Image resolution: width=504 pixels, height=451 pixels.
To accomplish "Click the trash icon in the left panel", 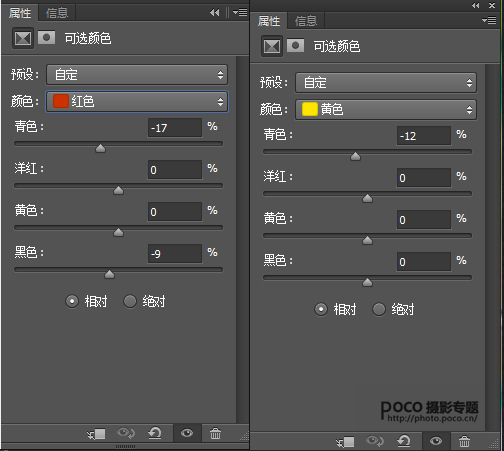I will pos(215,433).
